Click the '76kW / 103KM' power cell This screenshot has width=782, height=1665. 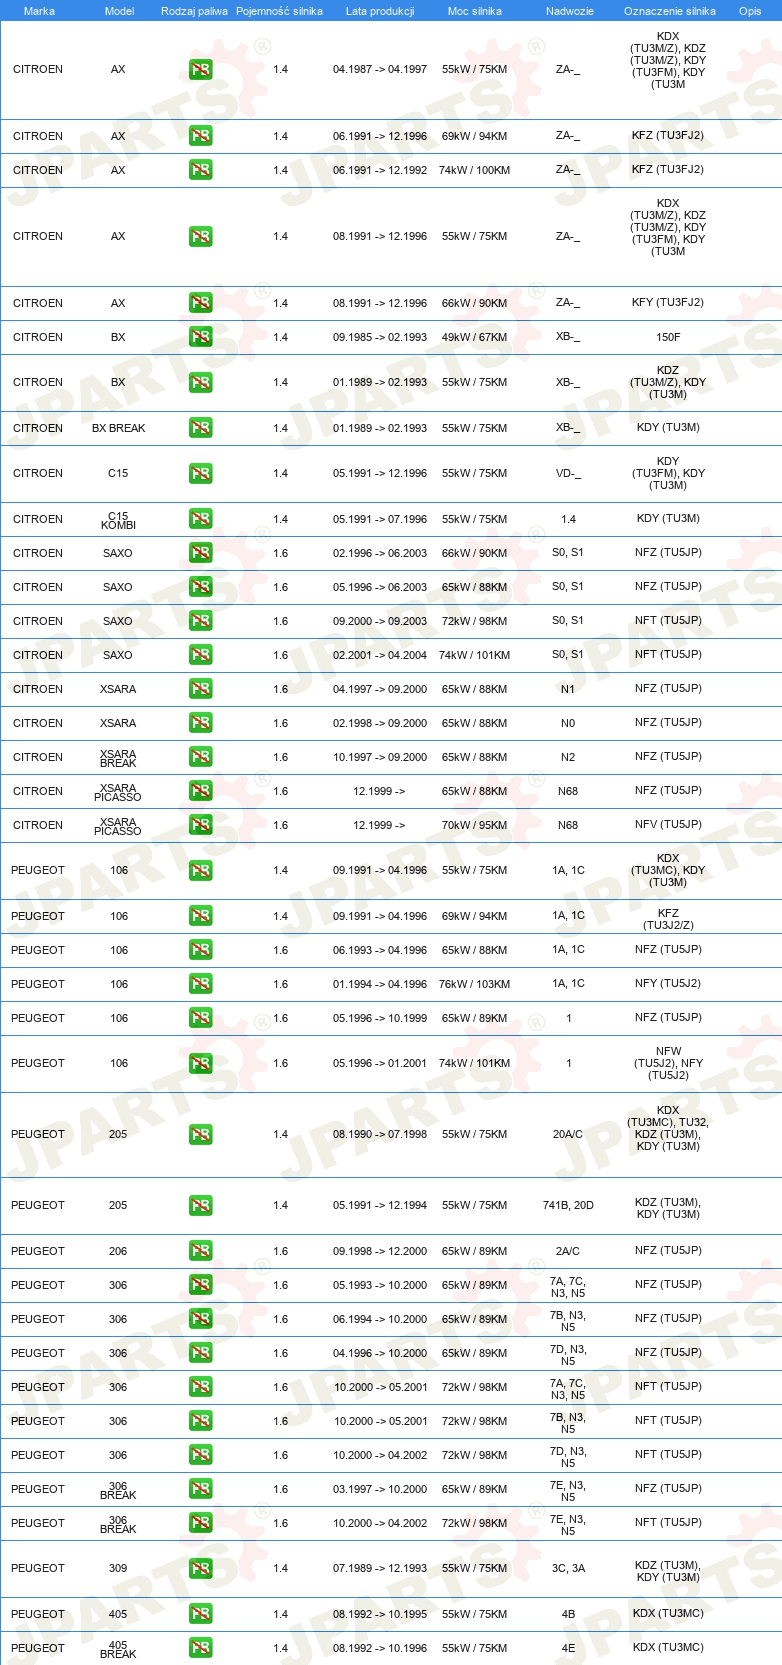pos(474,984)
